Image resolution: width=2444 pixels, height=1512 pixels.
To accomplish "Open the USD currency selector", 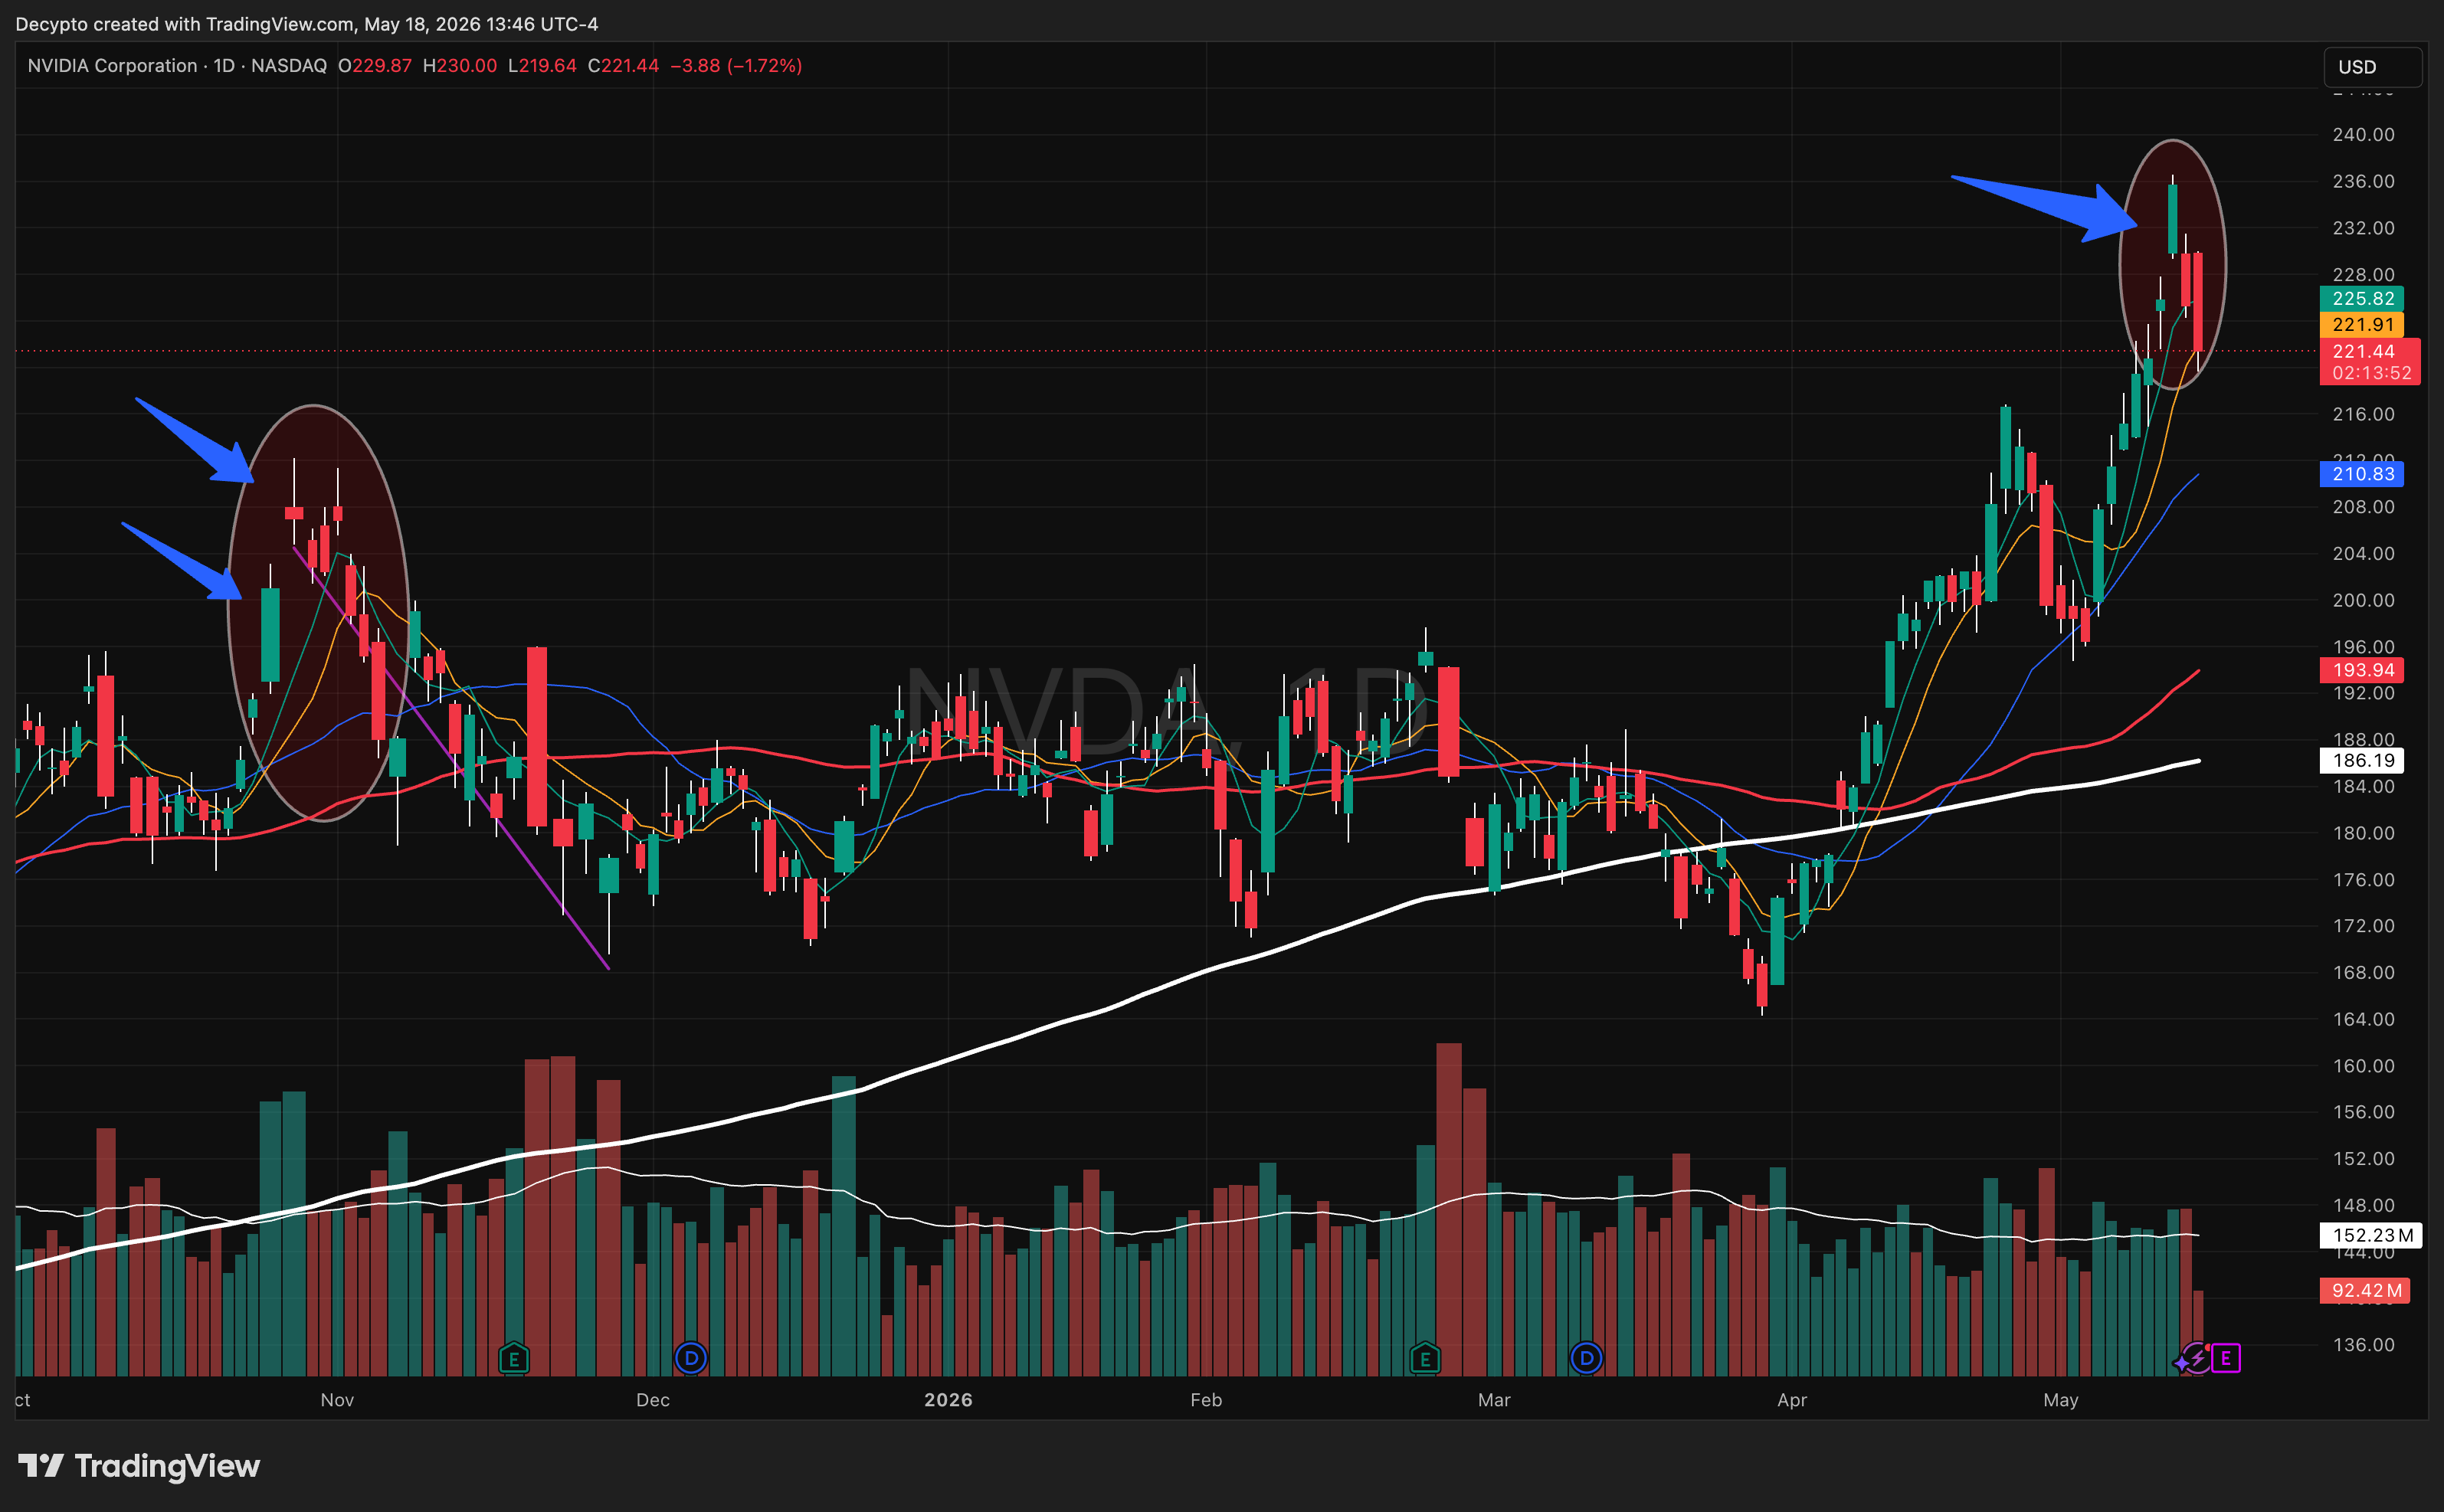I will pyautogui.click(x=2372, y=67).
